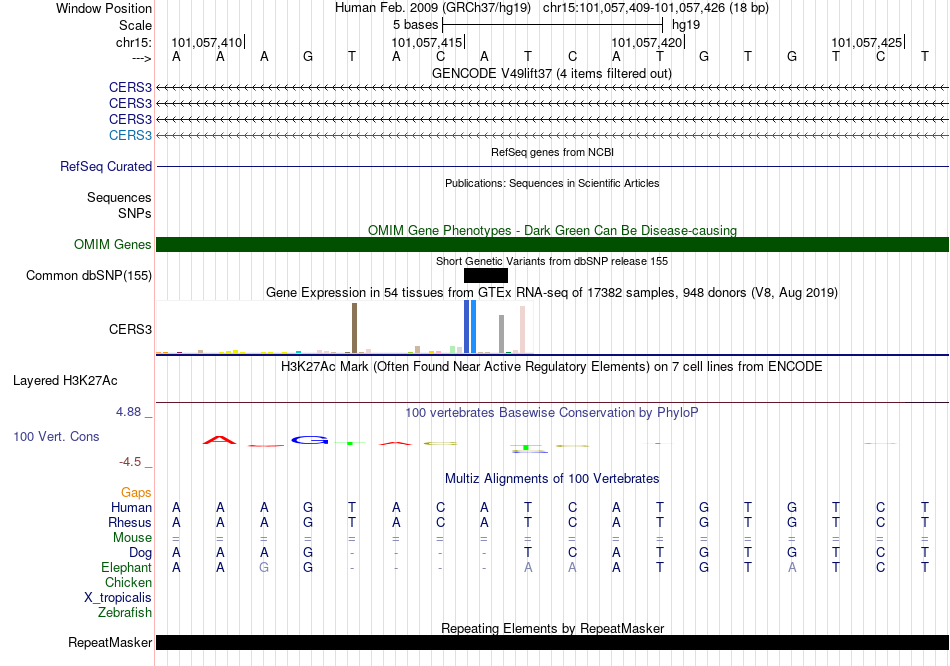
Task: Click the tall brown GTEx expression bar
Action: click(354, 328)
